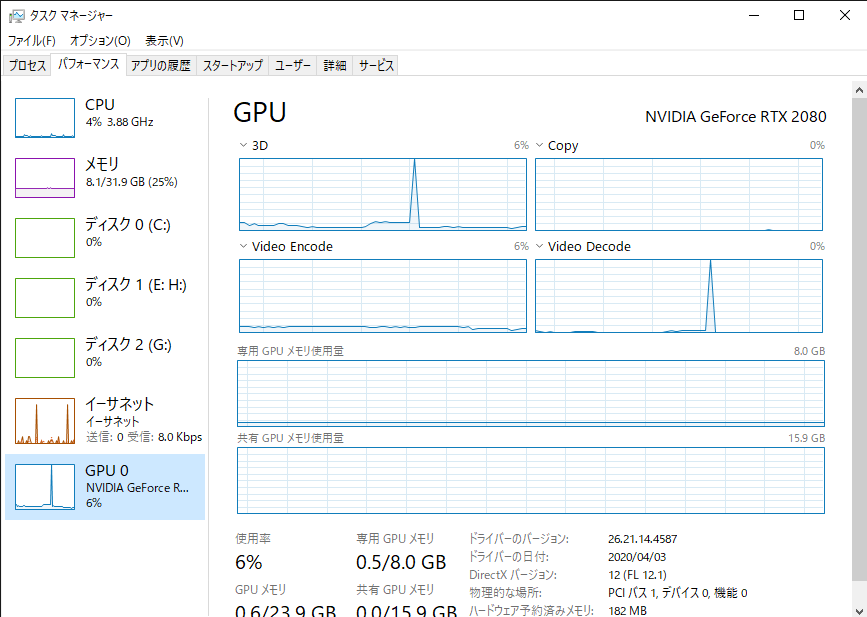
Task: Click the NVIDIA GeForce RTX 2080 title
Action: 735,117
